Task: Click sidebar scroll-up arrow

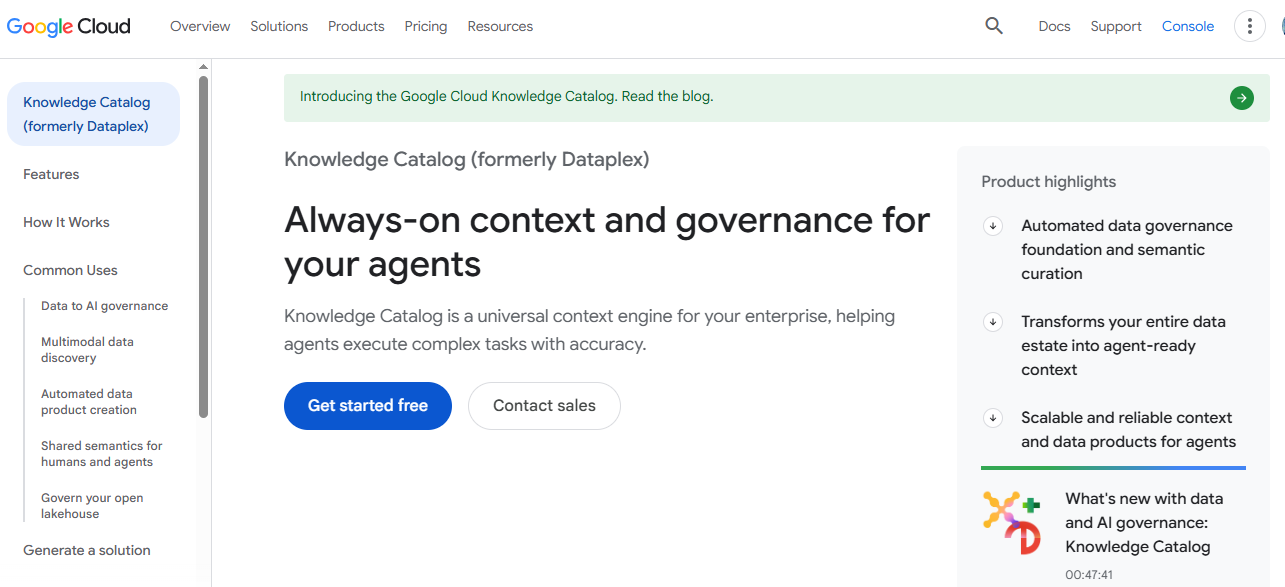Action: [x=204, y=67]
